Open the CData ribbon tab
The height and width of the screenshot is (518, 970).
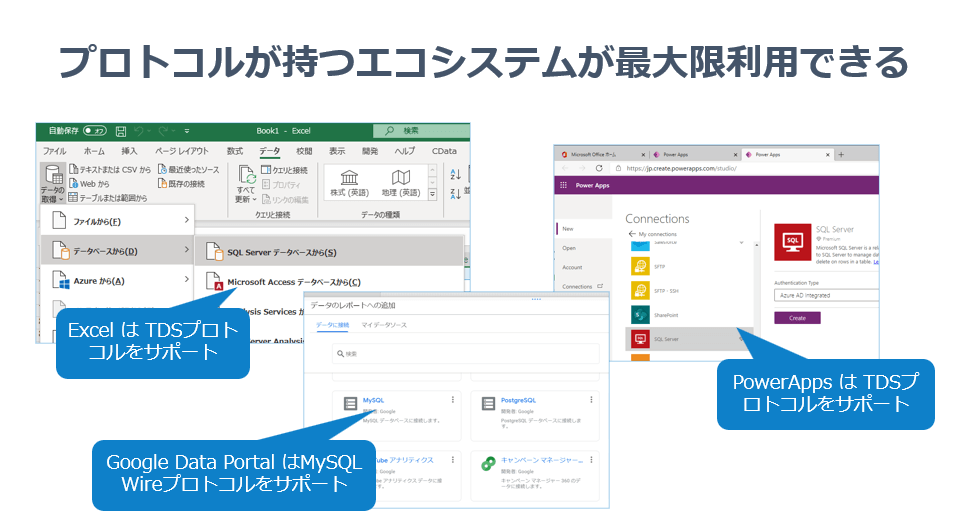[444, 151]
